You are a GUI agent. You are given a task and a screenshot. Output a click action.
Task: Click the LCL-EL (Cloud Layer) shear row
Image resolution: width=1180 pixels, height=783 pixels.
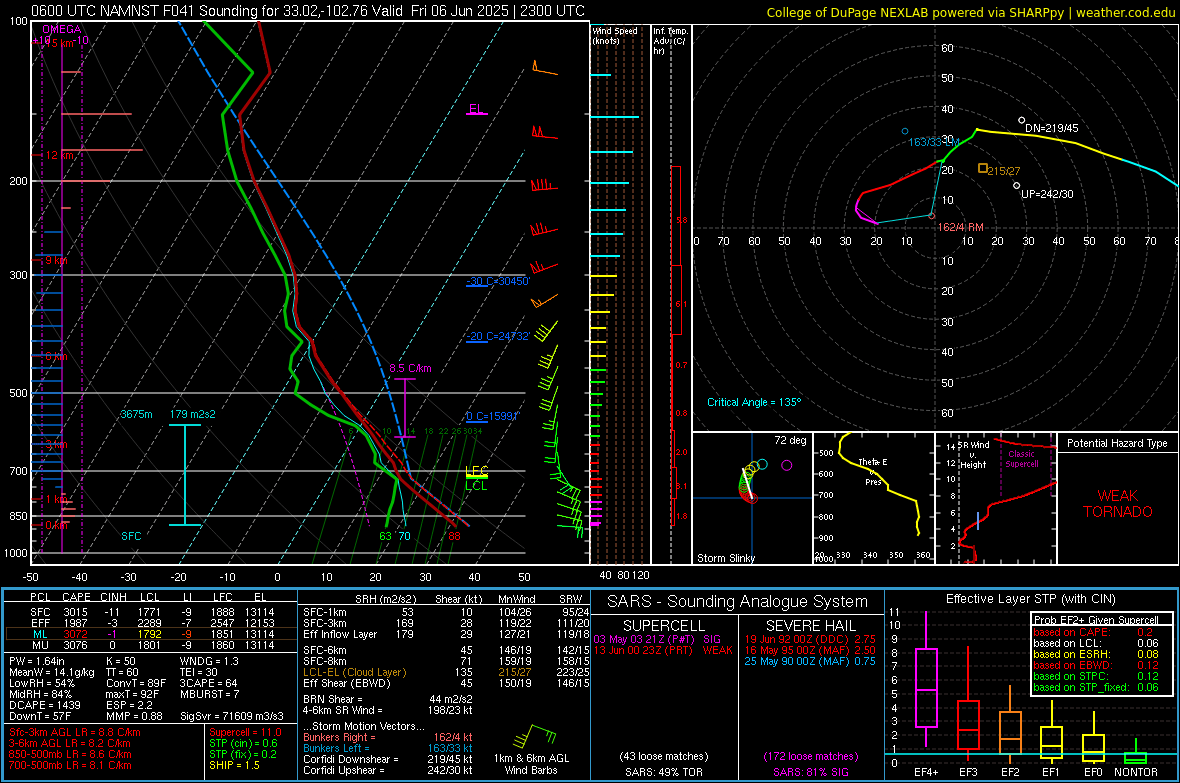(x=446, y=672)
